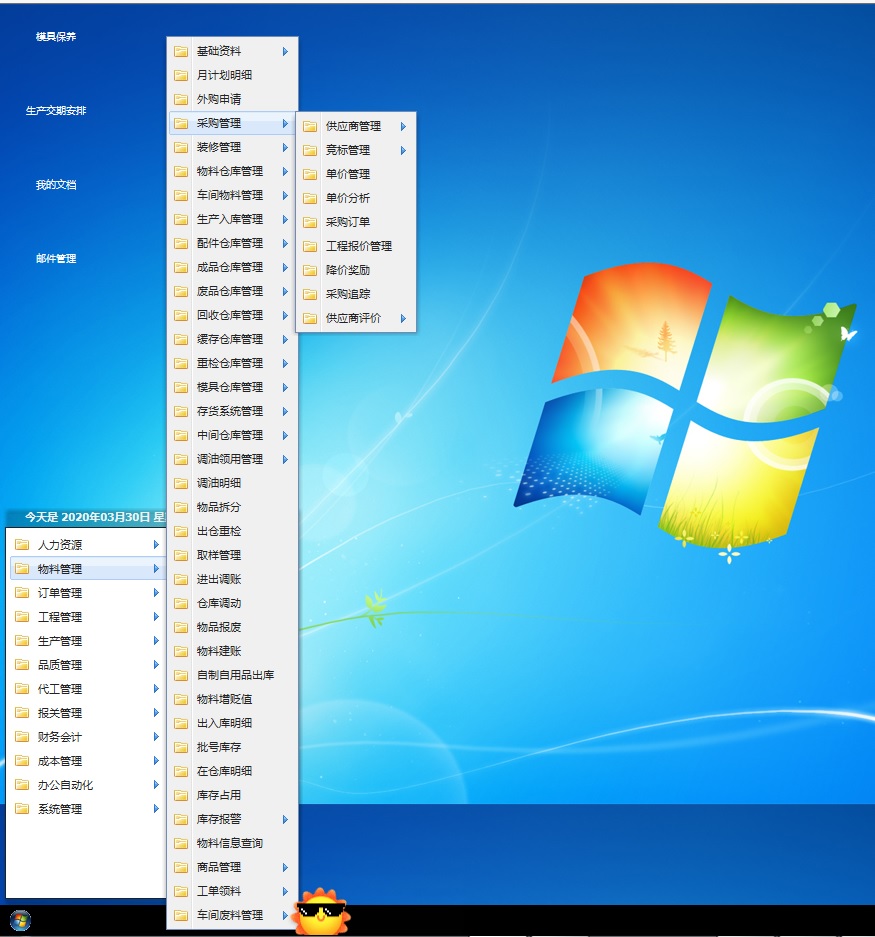Expand the 工单领料 submenu arrow
The image size is (875, 937).
(285, 891)
